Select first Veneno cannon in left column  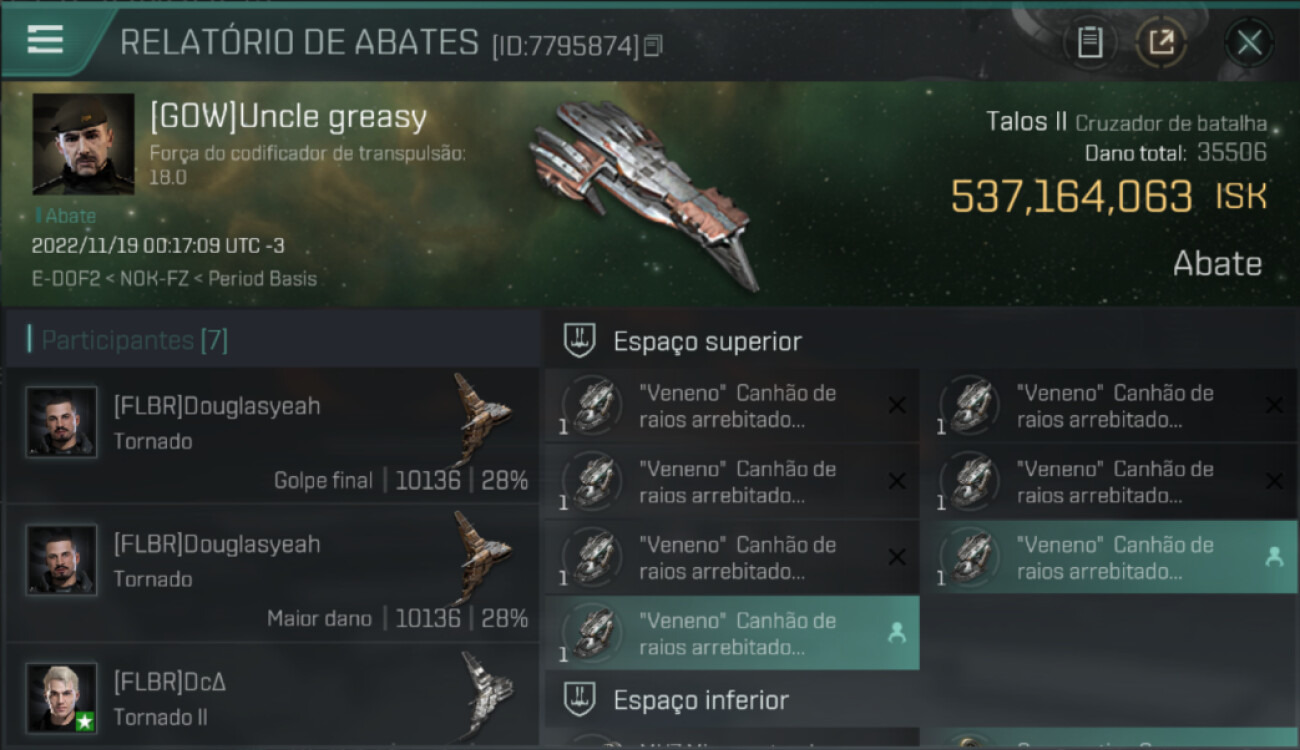(732, 406)
